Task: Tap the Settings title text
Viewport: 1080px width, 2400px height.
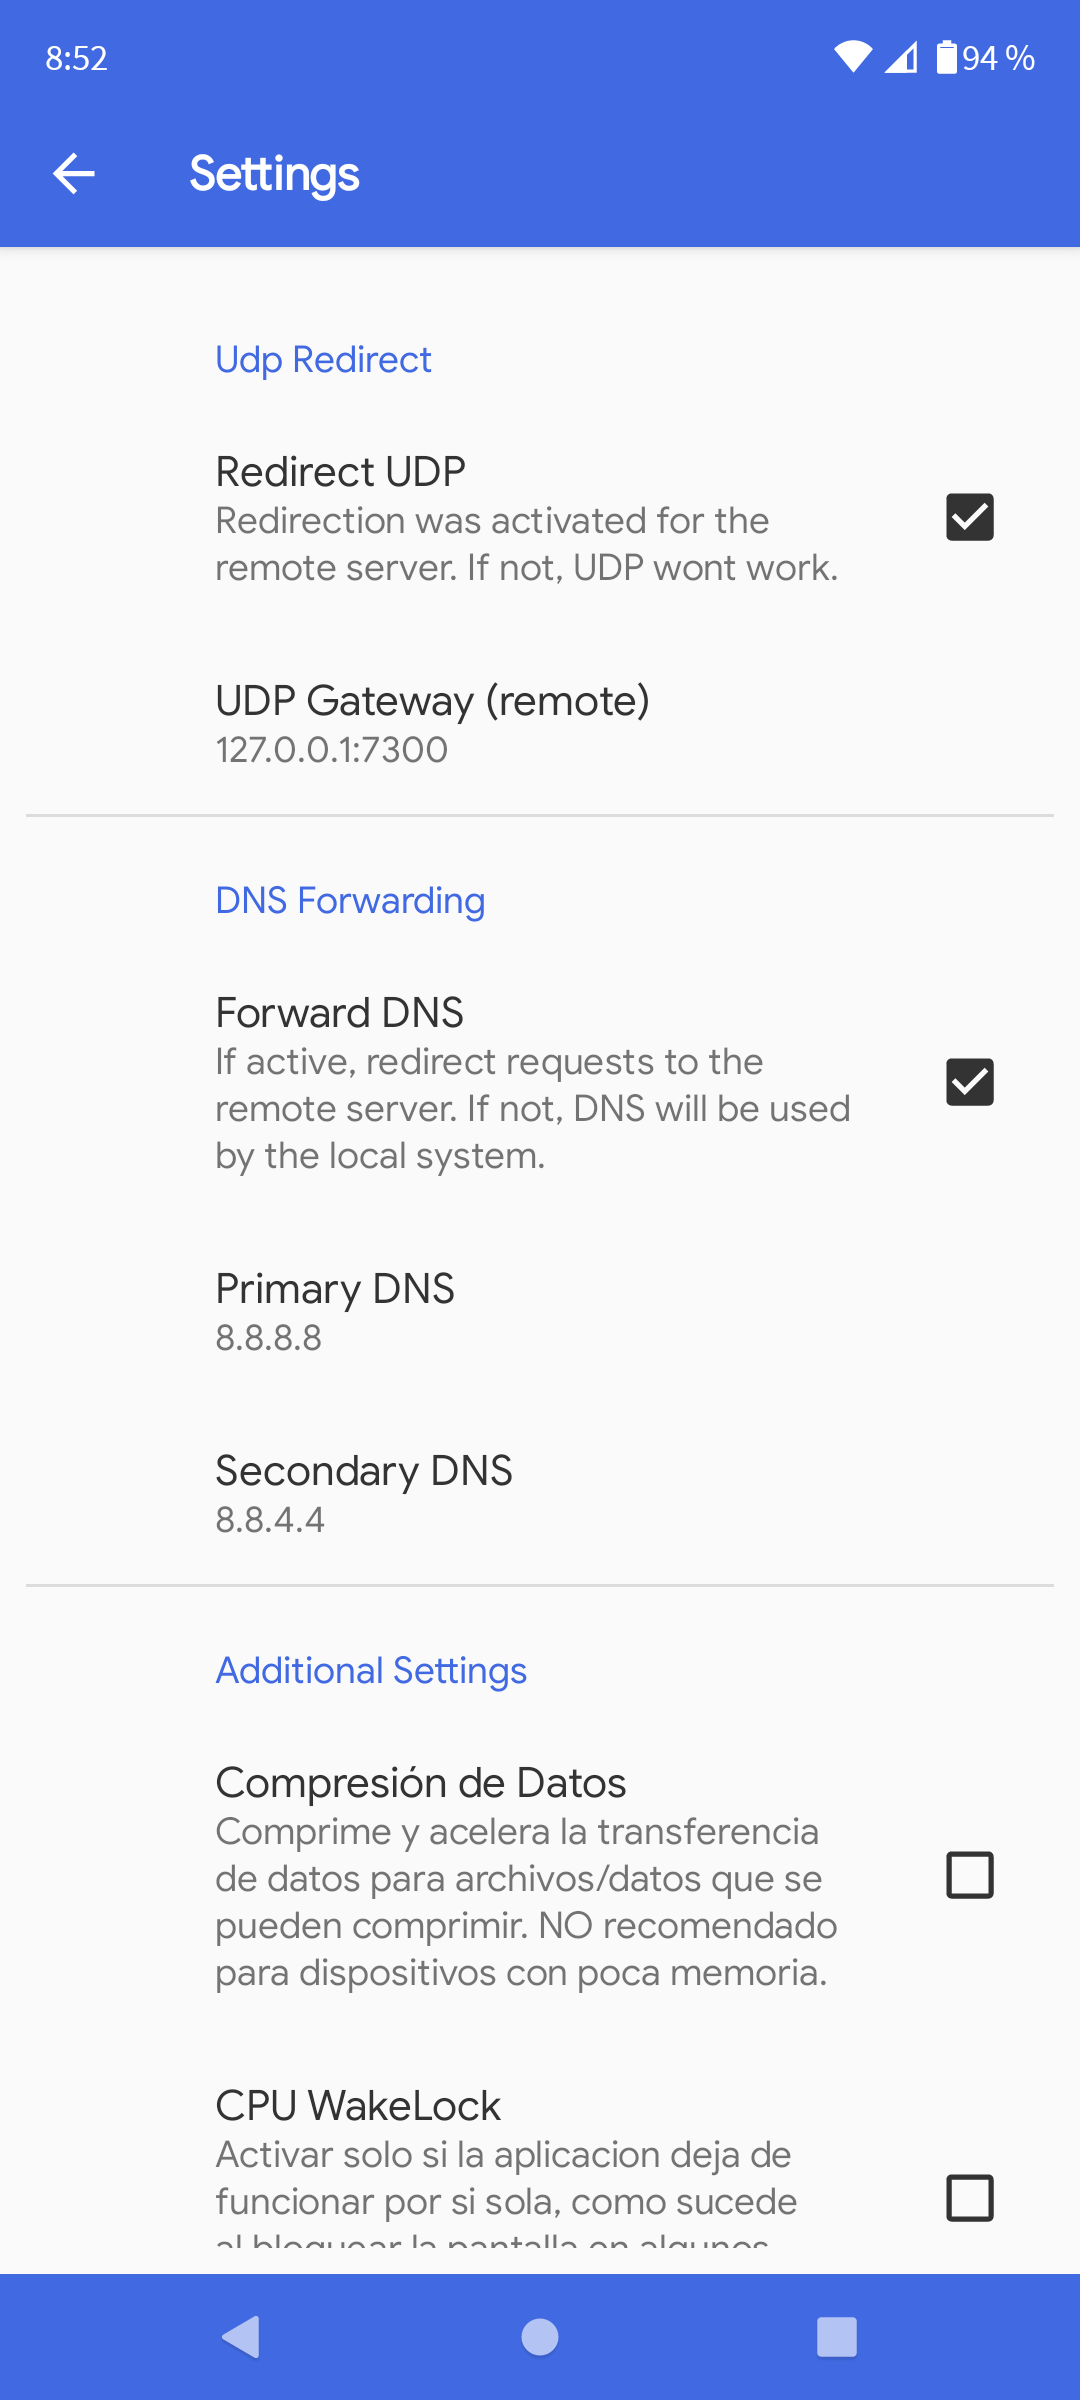Action: tap(274, 174)
